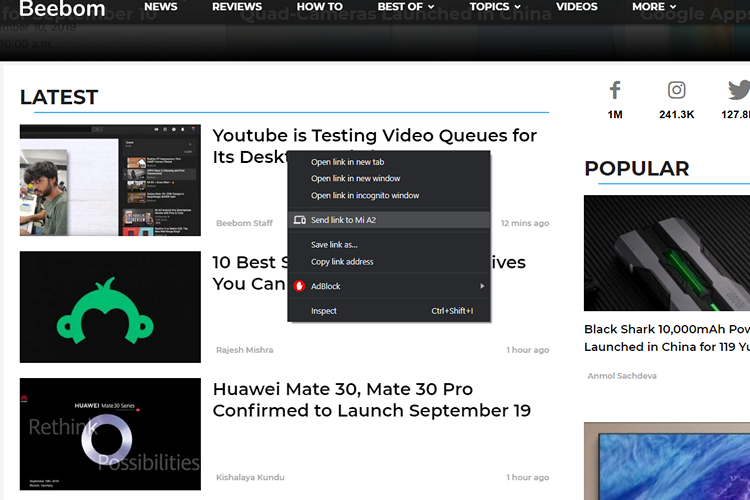Open the Black Shark power bank thumbnail
750x500 pixels.
click(667, 250)
